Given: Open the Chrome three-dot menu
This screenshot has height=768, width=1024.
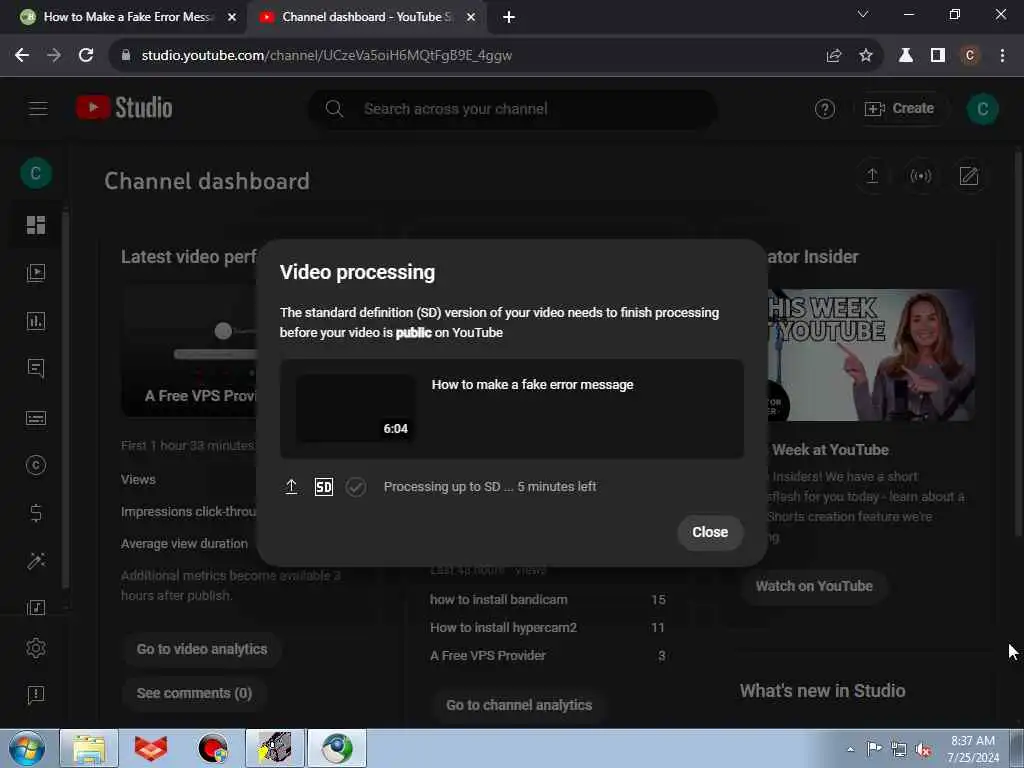Looking at the screenshot, I should 1002,56.
